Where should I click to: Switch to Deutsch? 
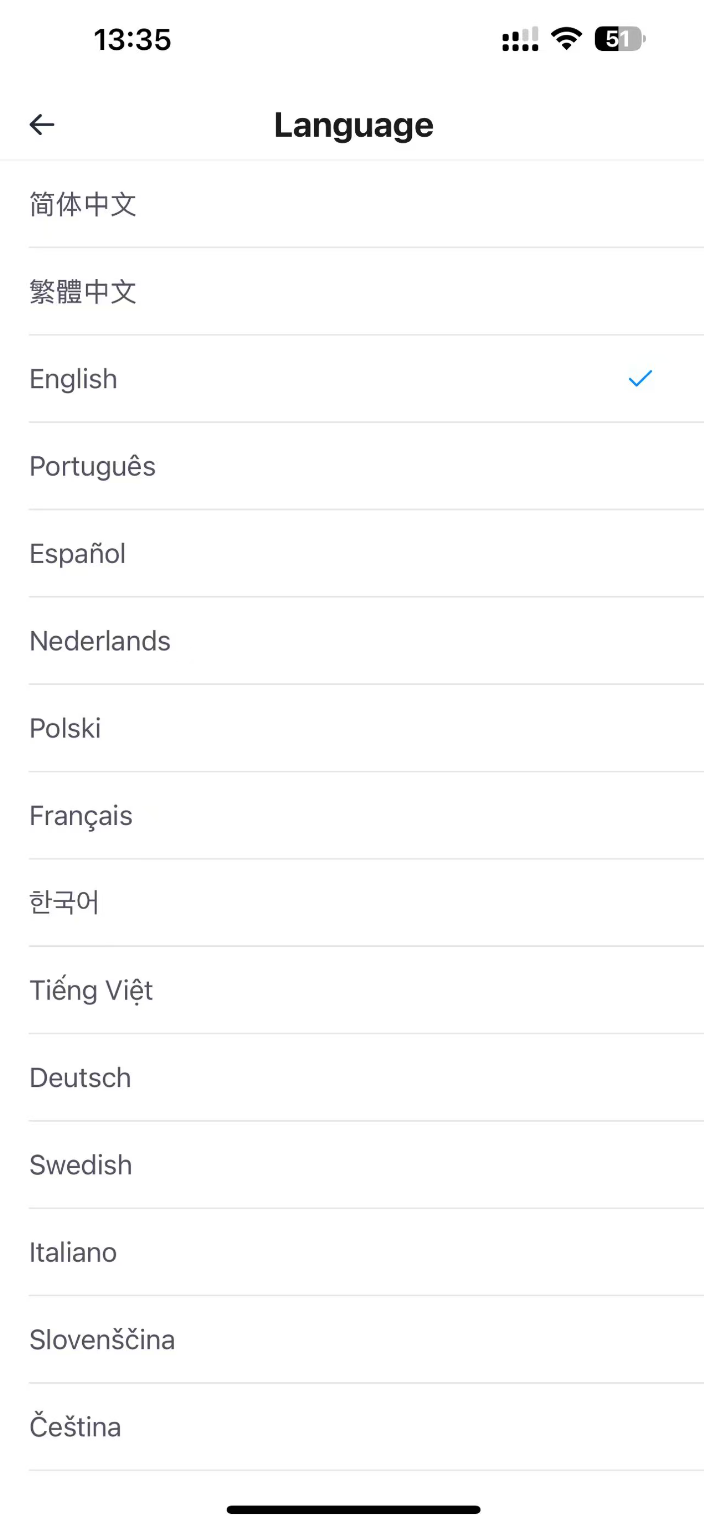(81, 1078)
